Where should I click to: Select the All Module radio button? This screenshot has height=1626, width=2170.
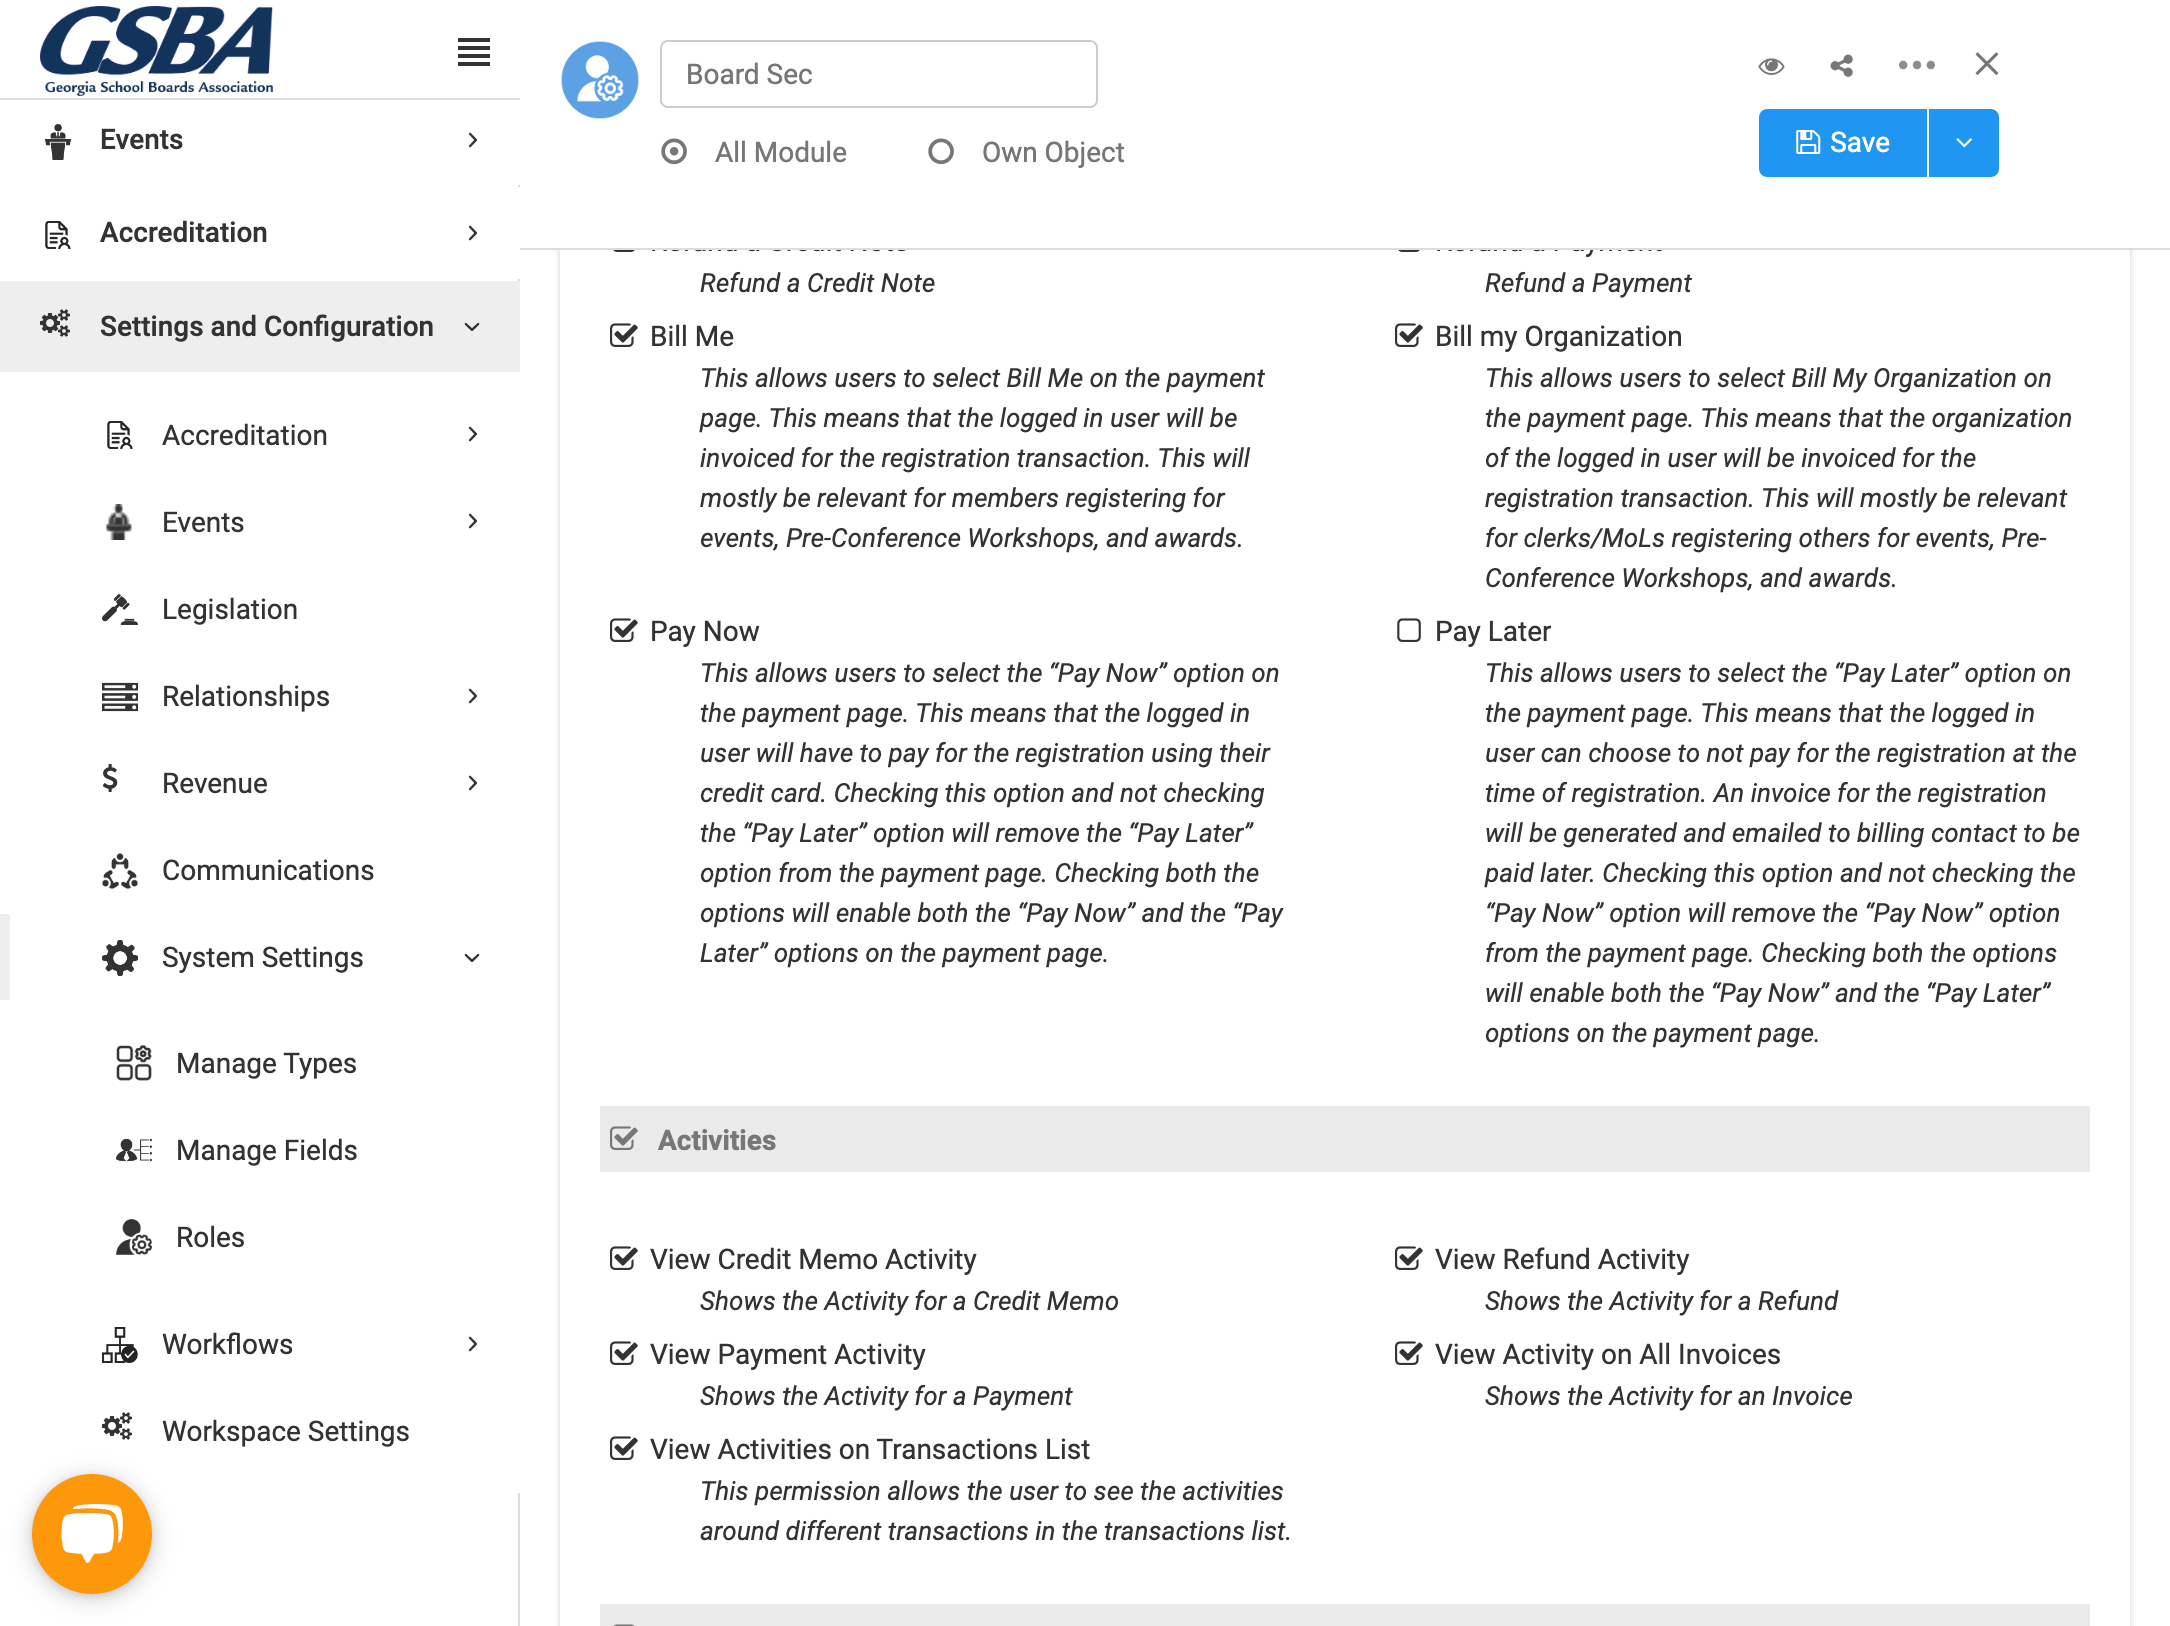[674, 152]
